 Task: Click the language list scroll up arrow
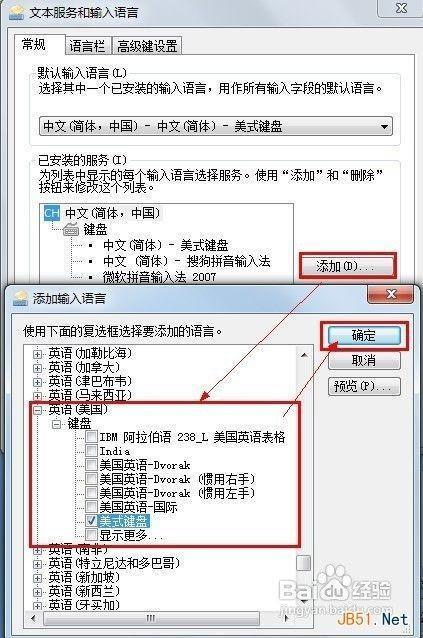[304, 355]
